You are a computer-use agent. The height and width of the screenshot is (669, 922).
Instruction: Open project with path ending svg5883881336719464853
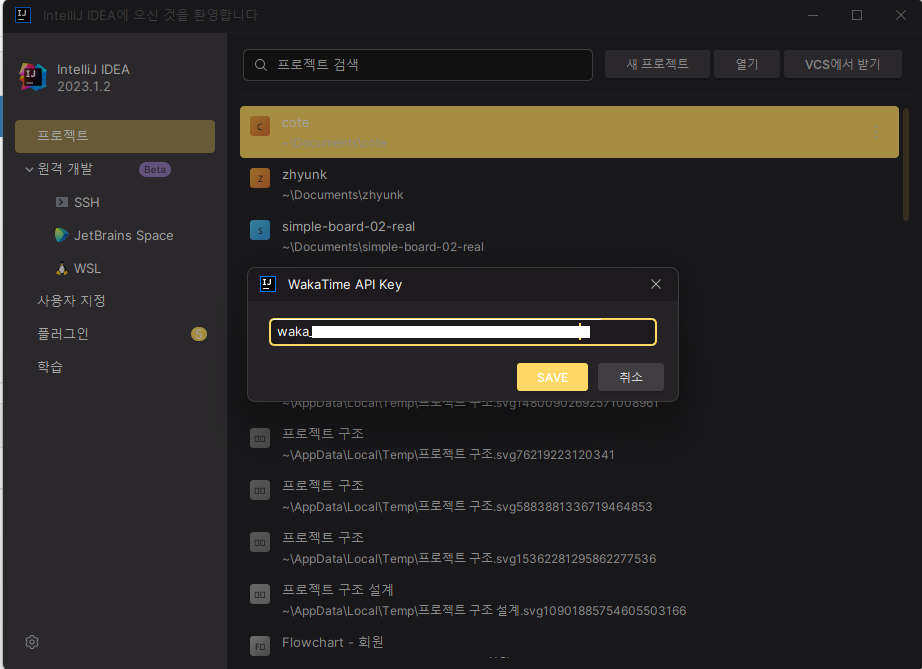[x=569, y=496]
